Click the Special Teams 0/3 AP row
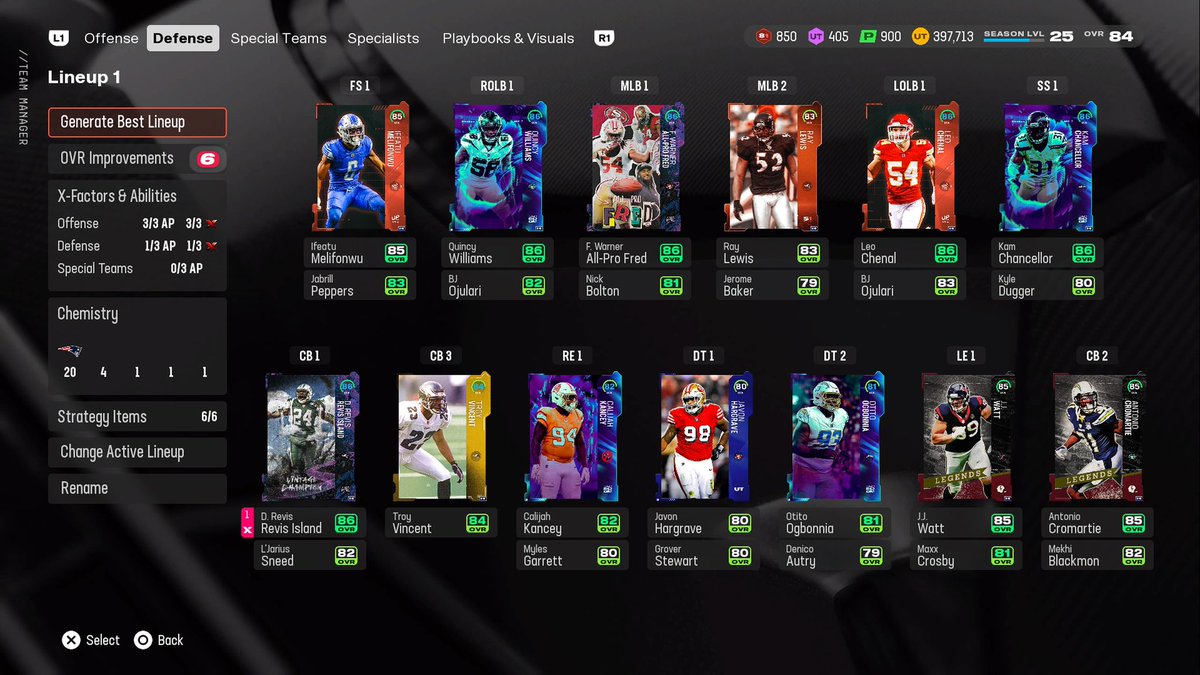The width and height of the screenshot is (1200, 675). coord(138,268)
